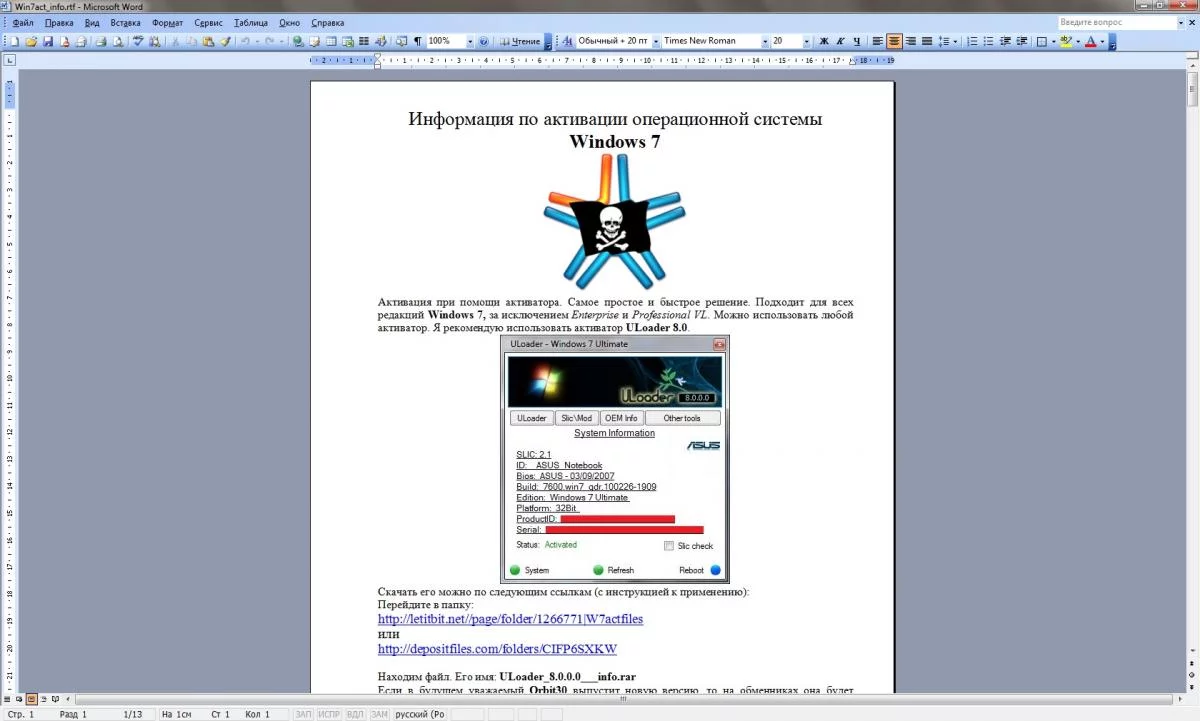Justify the paragraph text
Image resolution: width=1200 pixels, height=721 pixels.
(927, 41)
